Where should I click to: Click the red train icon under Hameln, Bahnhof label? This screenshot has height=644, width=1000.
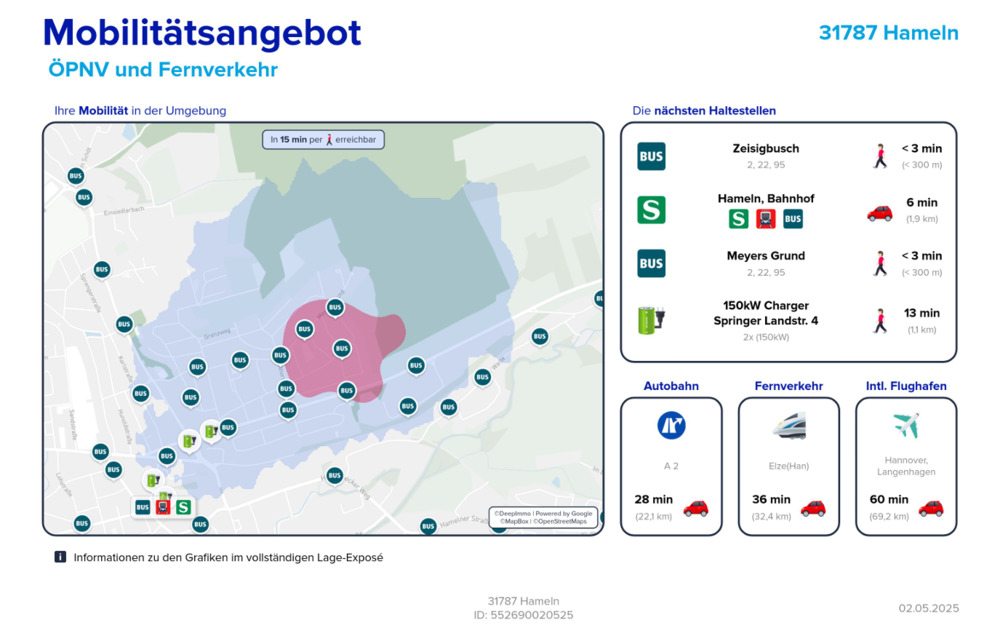click(766, 219)
